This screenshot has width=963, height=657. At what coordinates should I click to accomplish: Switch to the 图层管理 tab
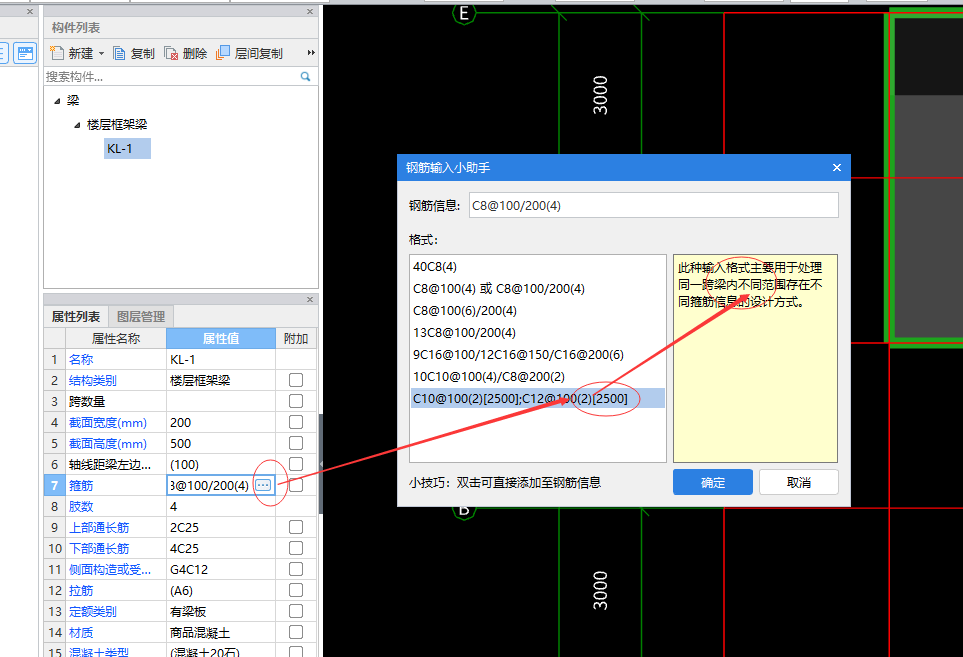coord(141,317)
